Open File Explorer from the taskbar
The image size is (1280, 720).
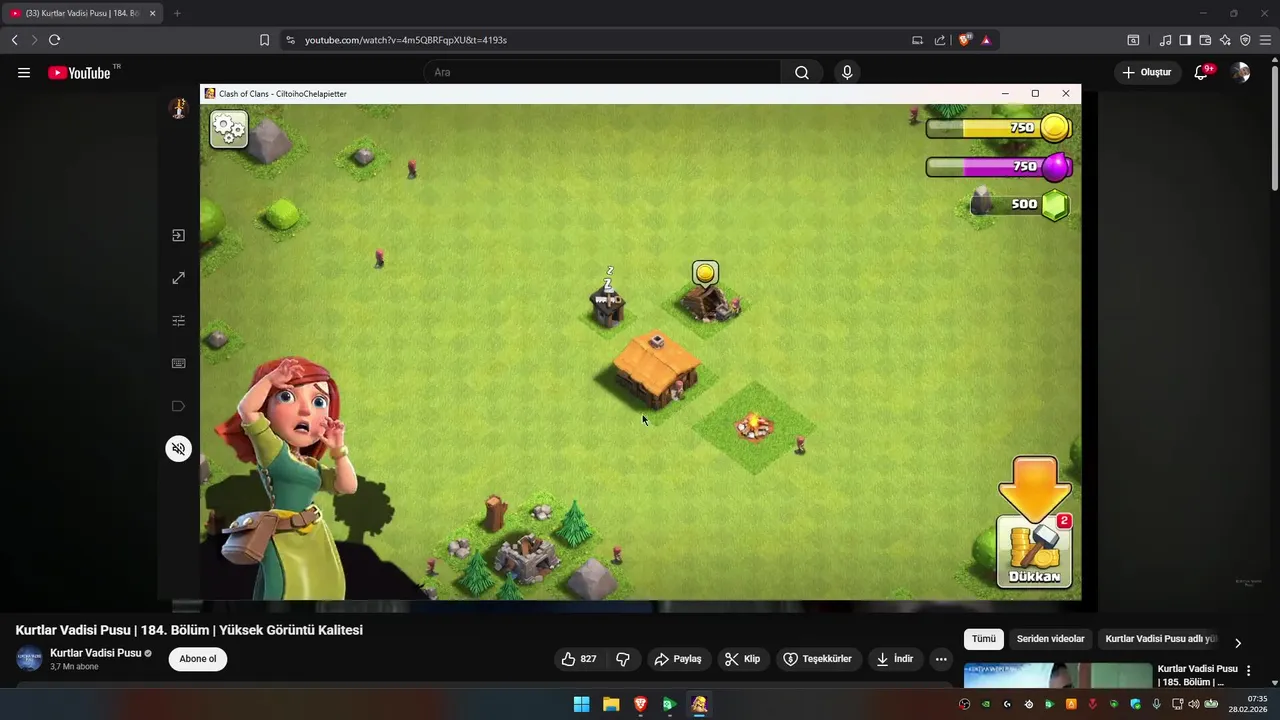(x=611, y=704)
